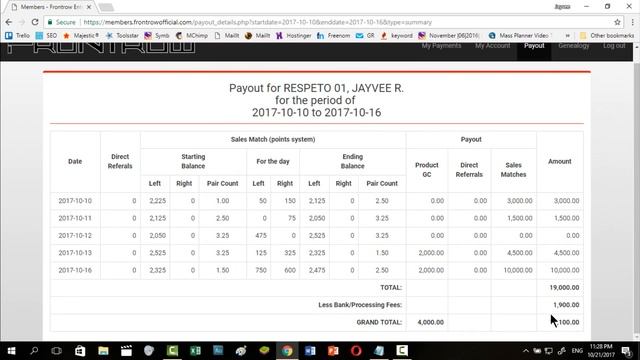The width and height of the screenshot is (640, 360).
Task: Open Excel from the taskbar
Action: click(x=195, y=351)
